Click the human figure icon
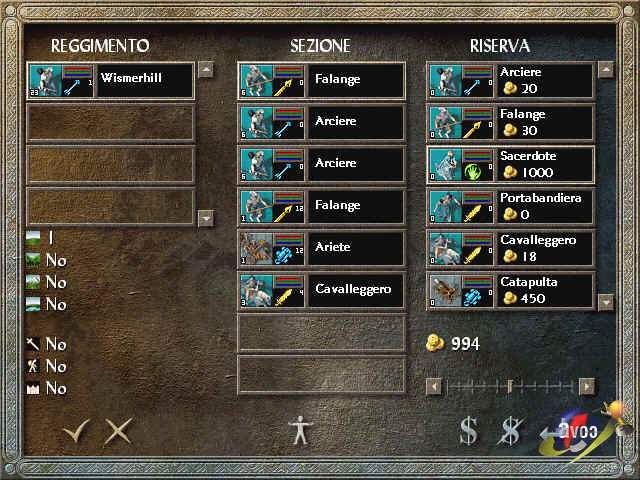Screen dimensions: 640x480 (x=301, y=430)
